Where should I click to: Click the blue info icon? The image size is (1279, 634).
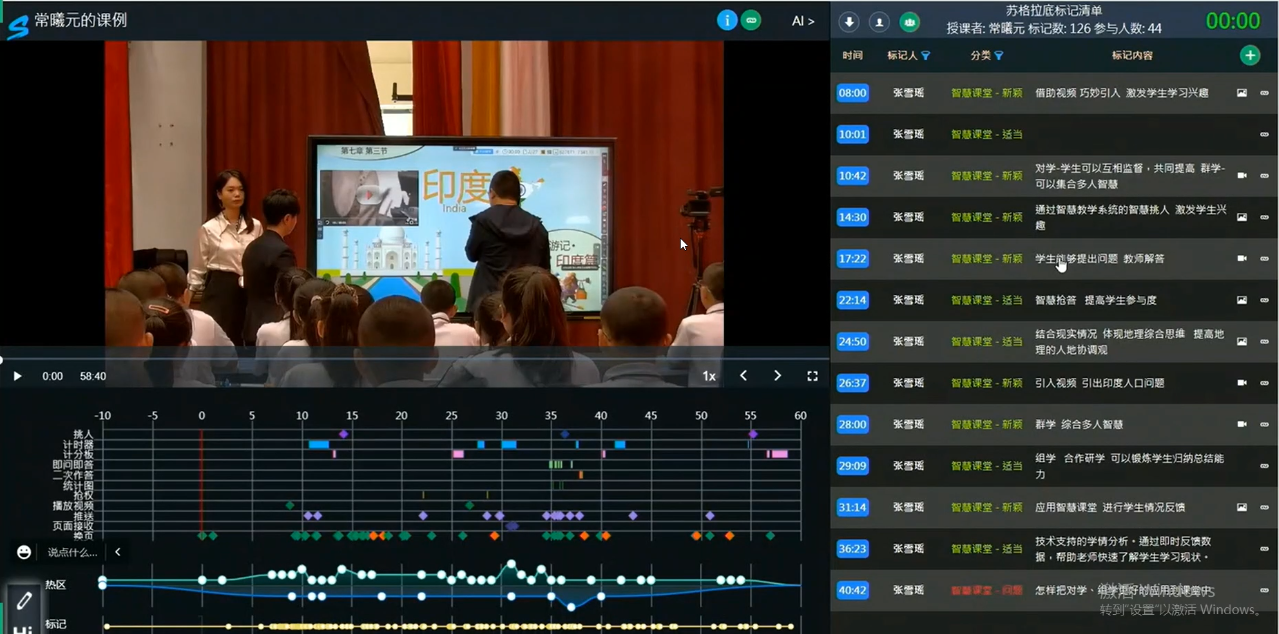coord(727,20)
